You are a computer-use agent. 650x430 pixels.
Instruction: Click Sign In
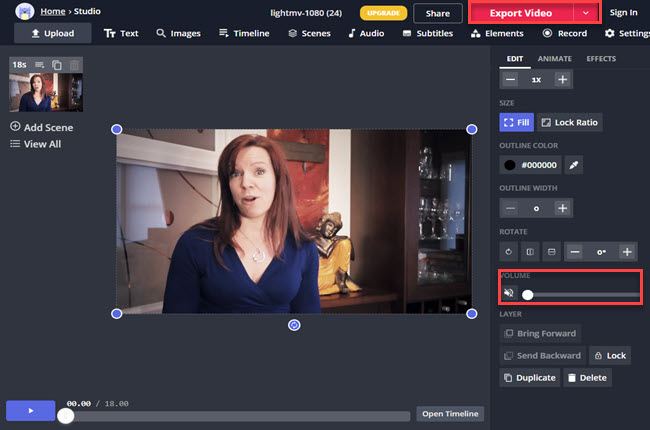point(623,12)
